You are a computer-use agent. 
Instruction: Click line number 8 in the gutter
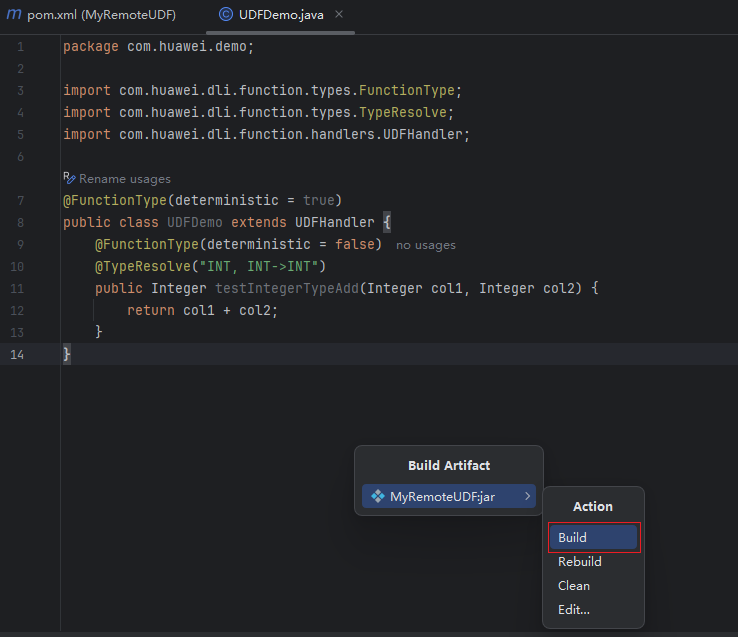tap(20, 223)
